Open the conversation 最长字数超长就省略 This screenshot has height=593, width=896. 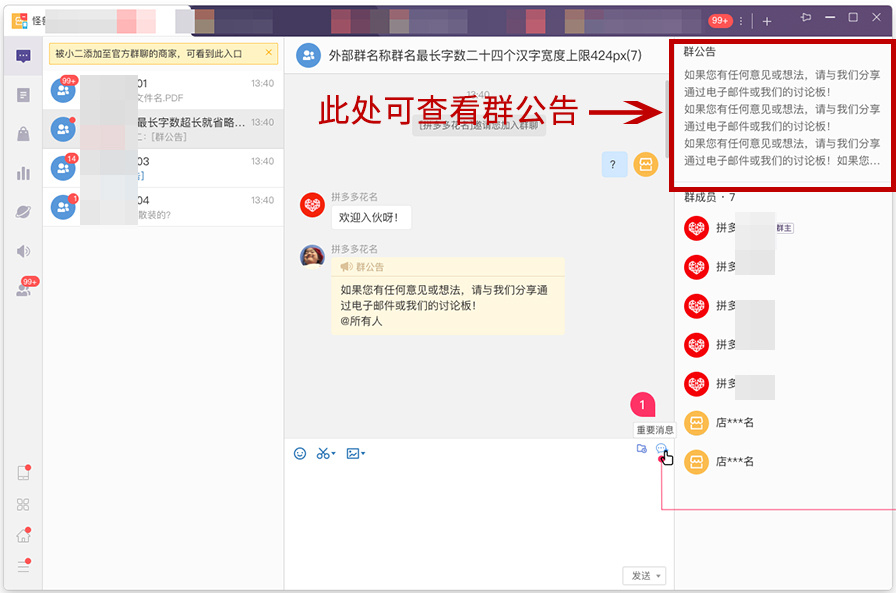(163, 129)
